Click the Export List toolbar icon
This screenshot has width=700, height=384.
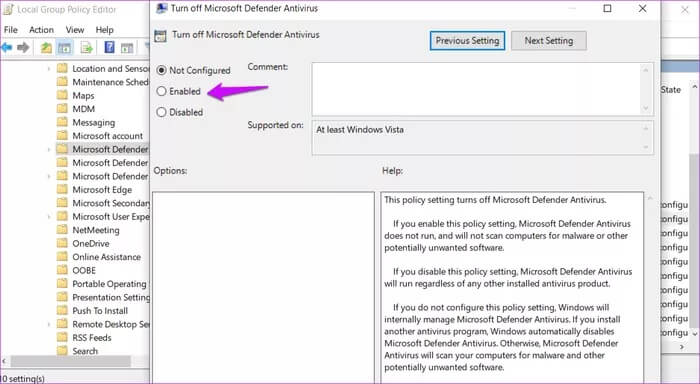click(87, 47)
